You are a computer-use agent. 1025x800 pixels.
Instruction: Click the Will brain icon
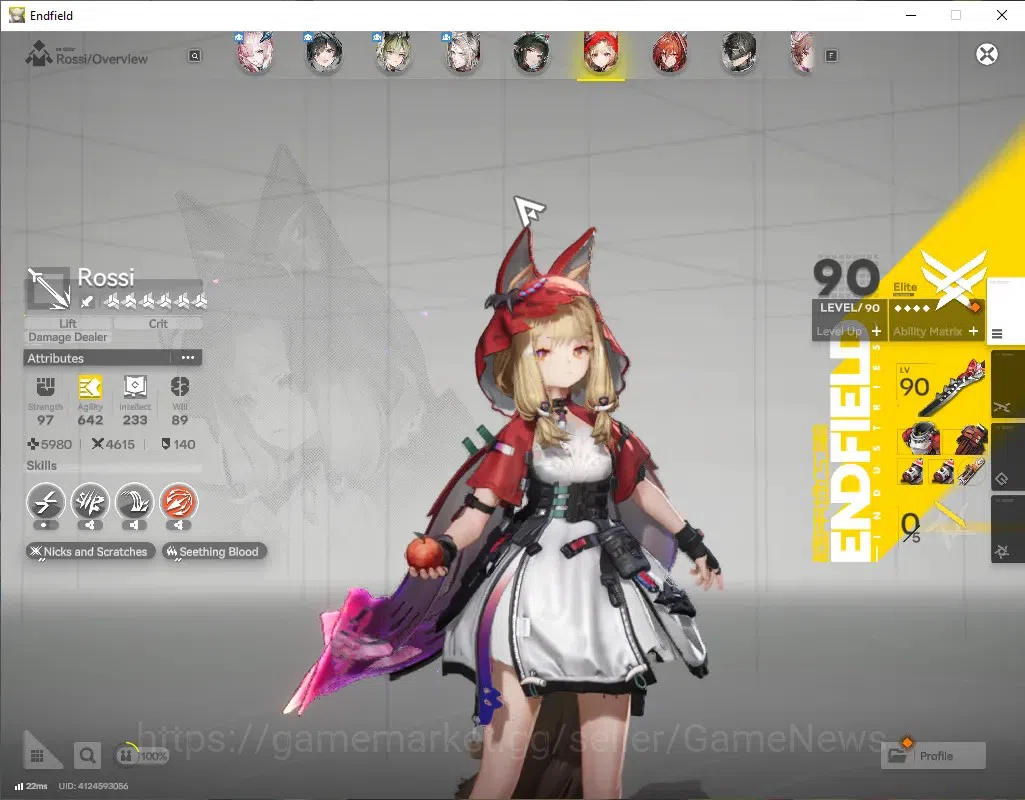[180, 386]
